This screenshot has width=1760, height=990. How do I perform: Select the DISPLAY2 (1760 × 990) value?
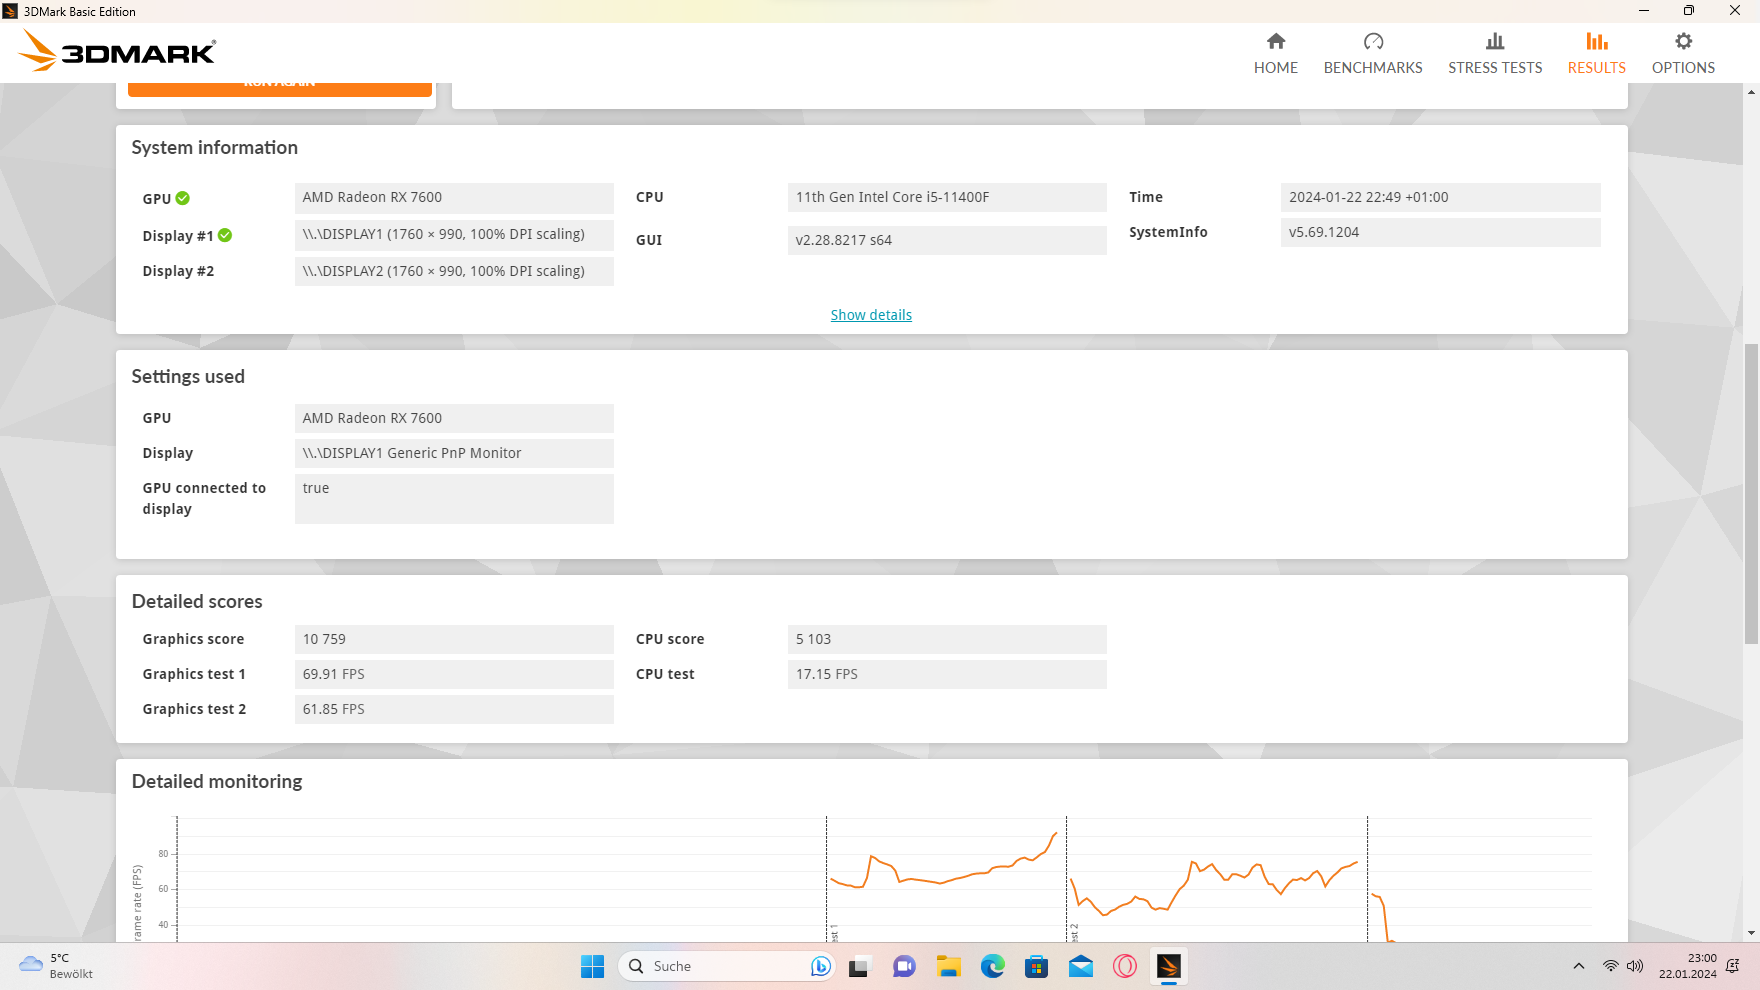[x=454, y=271]
